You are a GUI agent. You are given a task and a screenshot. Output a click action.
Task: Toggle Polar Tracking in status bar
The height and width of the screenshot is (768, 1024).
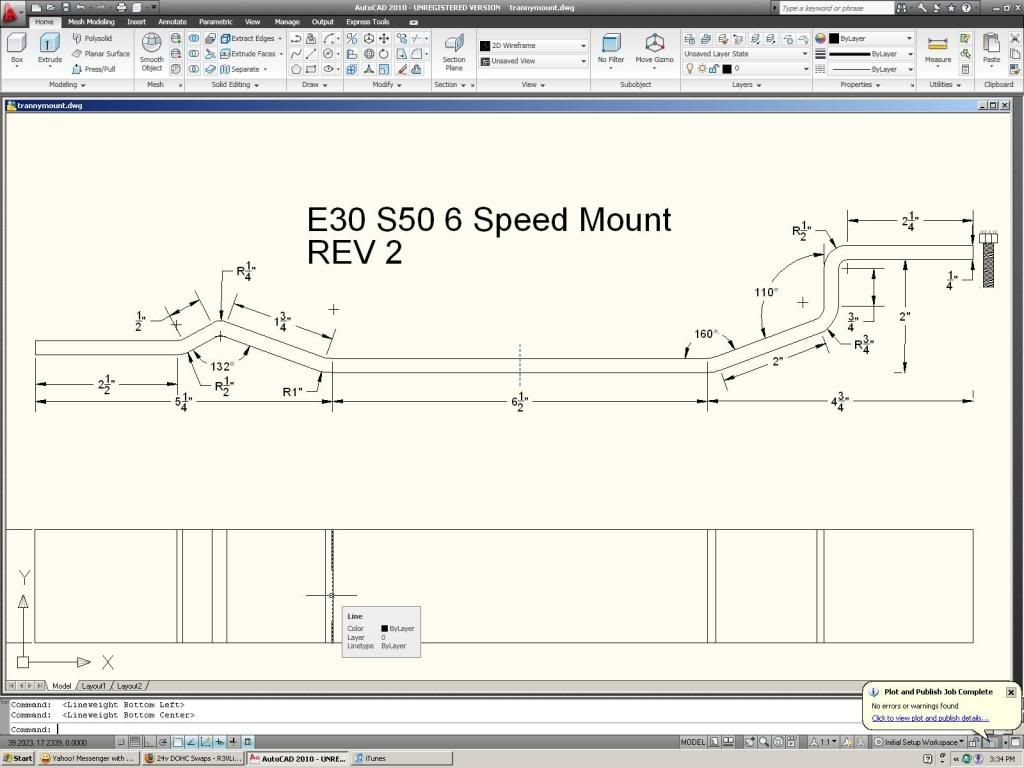click(163, 742)
